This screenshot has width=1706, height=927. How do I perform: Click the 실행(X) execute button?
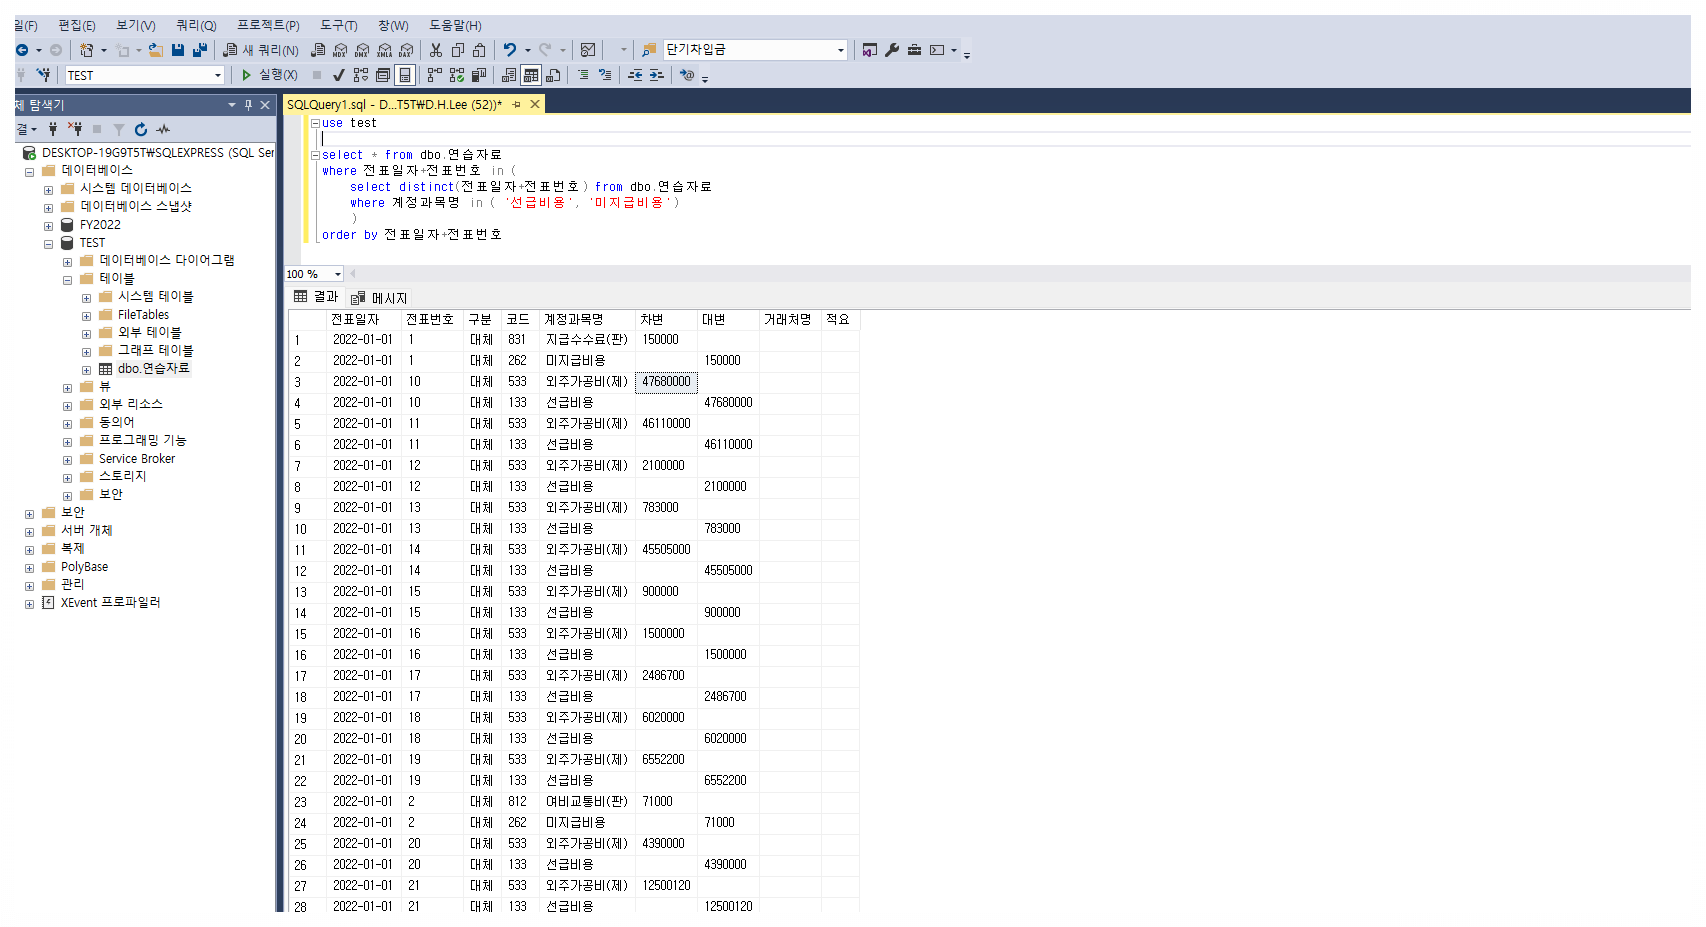coord(269,75)
